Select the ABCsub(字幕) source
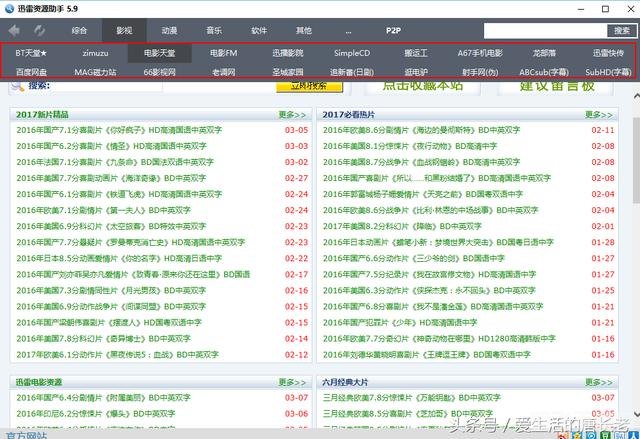This screenshot has height=439, width=640. click(544, 72)
